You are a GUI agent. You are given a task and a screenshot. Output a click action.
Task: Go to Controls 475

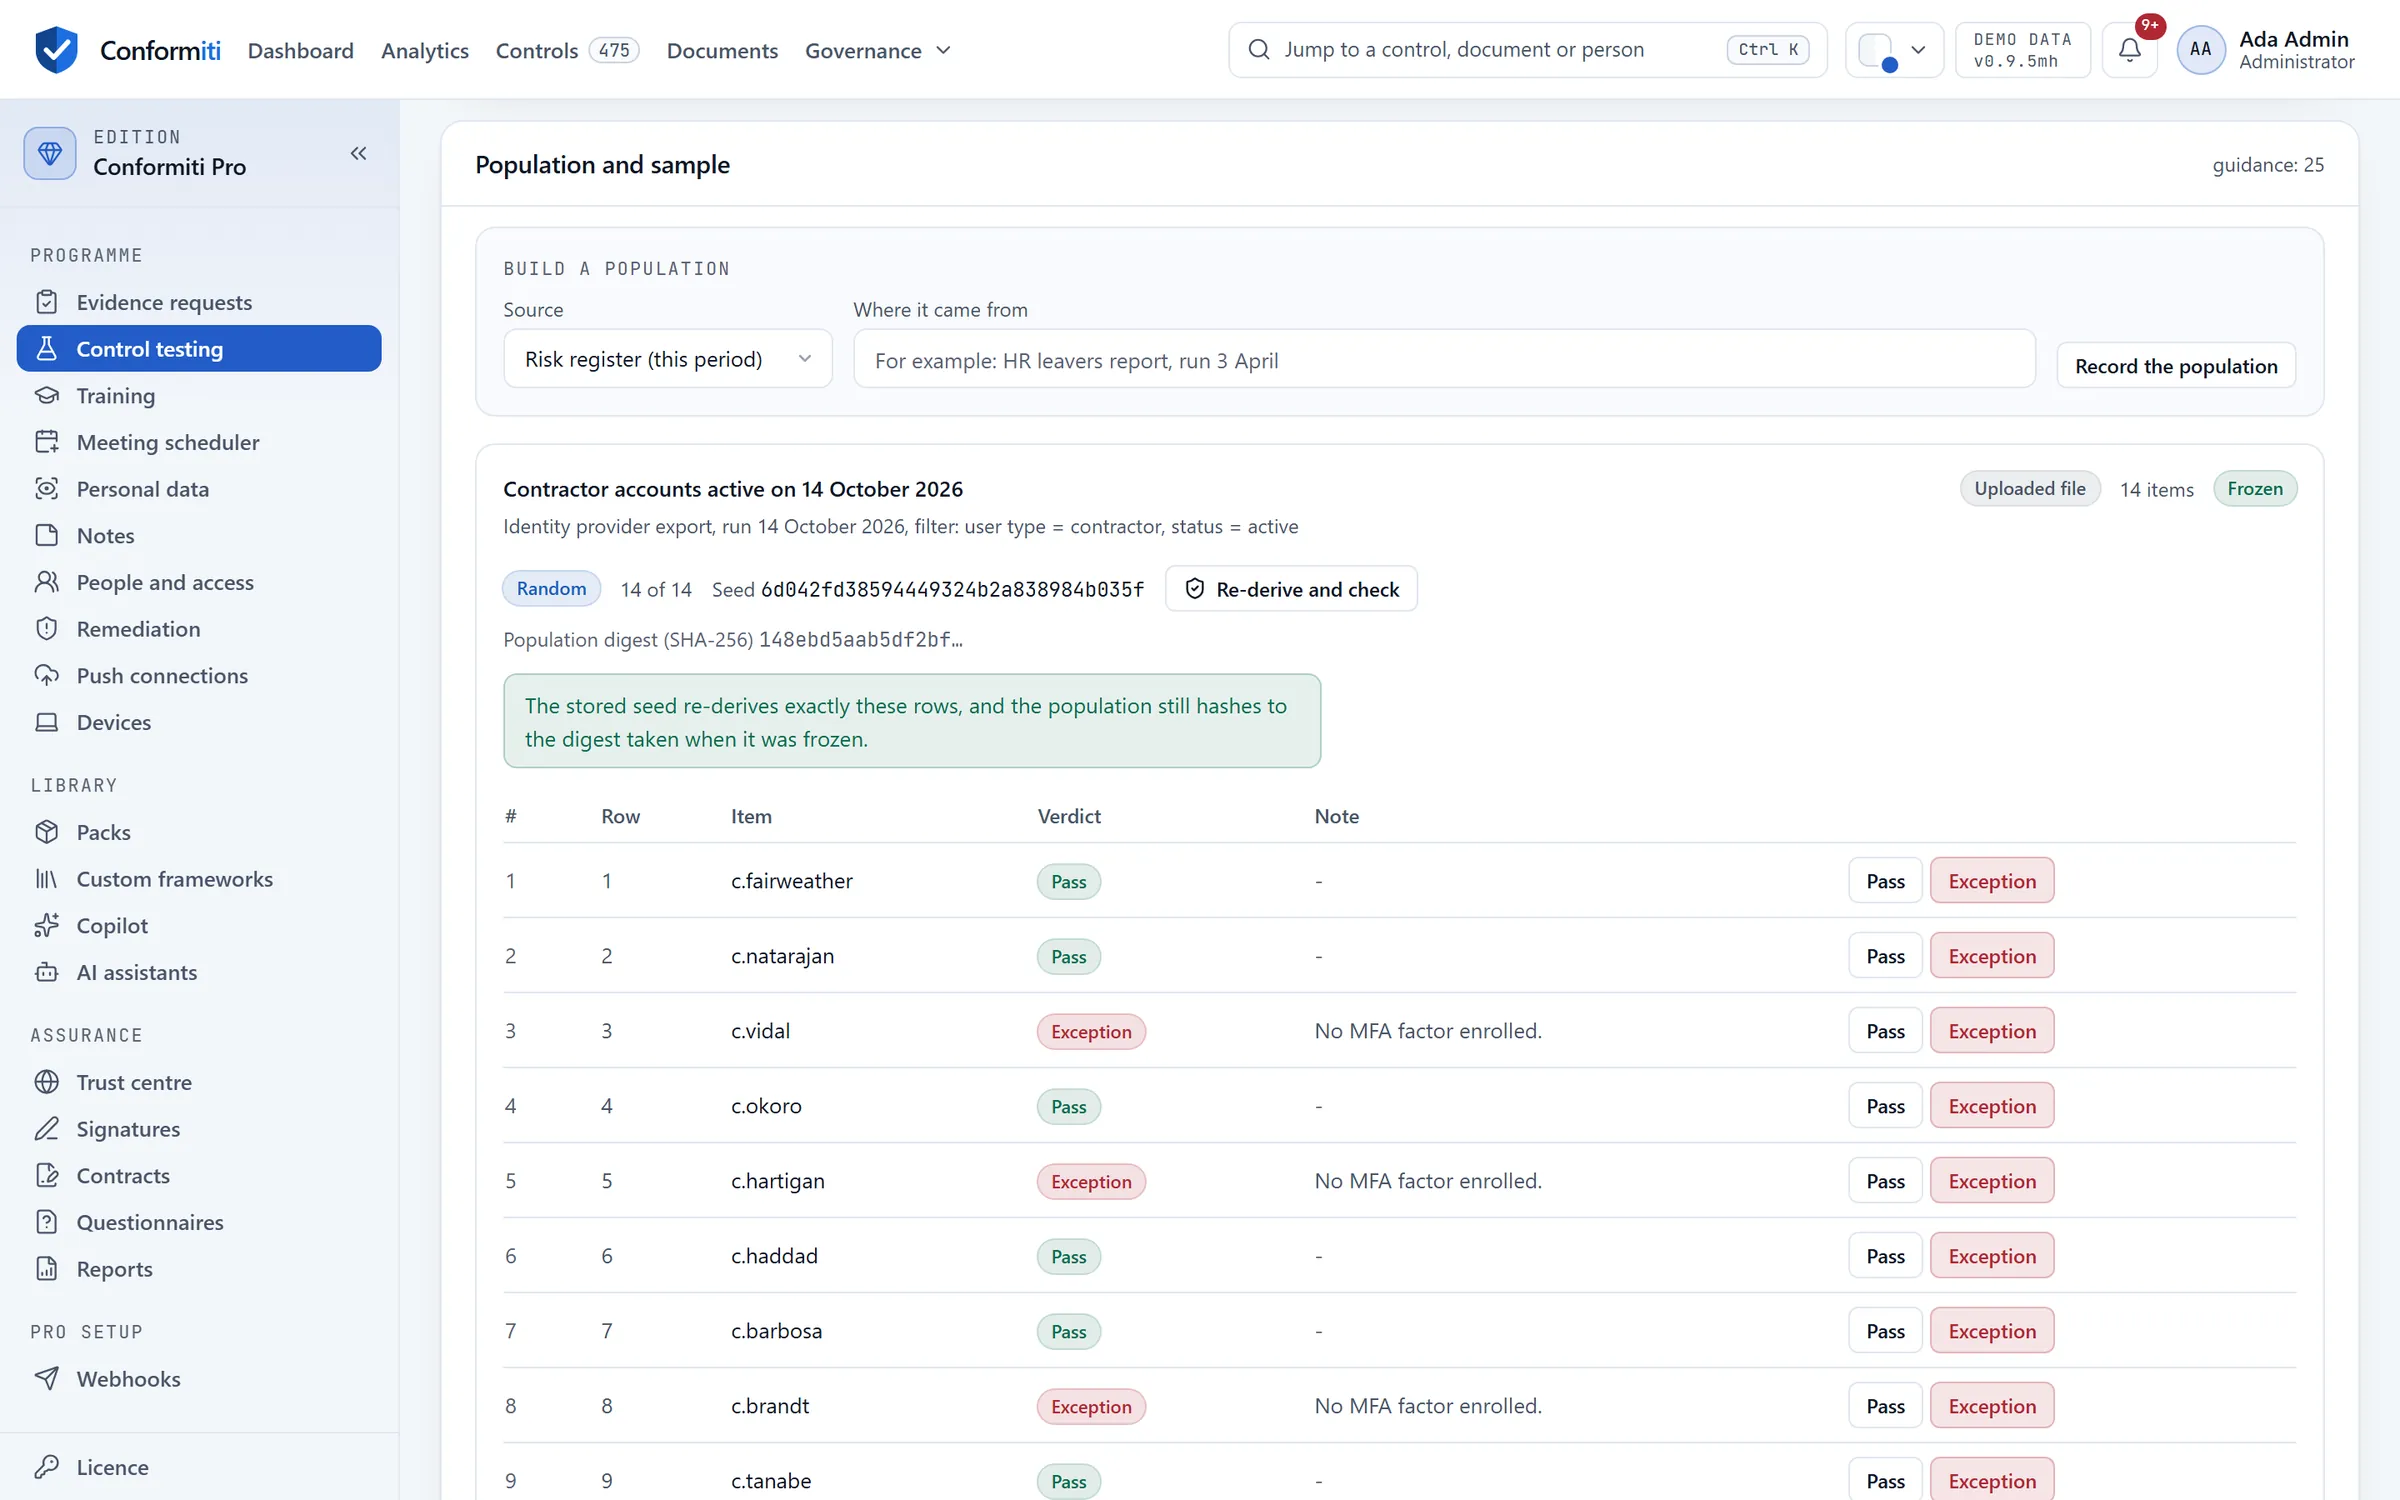(x=567, y=50)
